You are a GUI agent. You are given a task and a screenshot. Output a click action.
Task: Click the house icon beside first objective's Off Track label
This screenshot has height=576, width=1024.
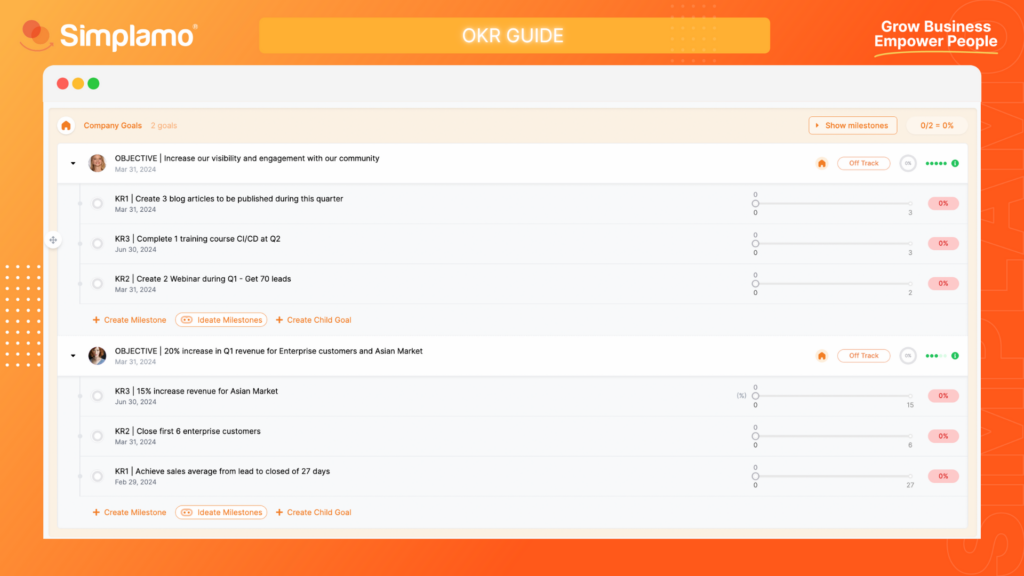(821, 162)
